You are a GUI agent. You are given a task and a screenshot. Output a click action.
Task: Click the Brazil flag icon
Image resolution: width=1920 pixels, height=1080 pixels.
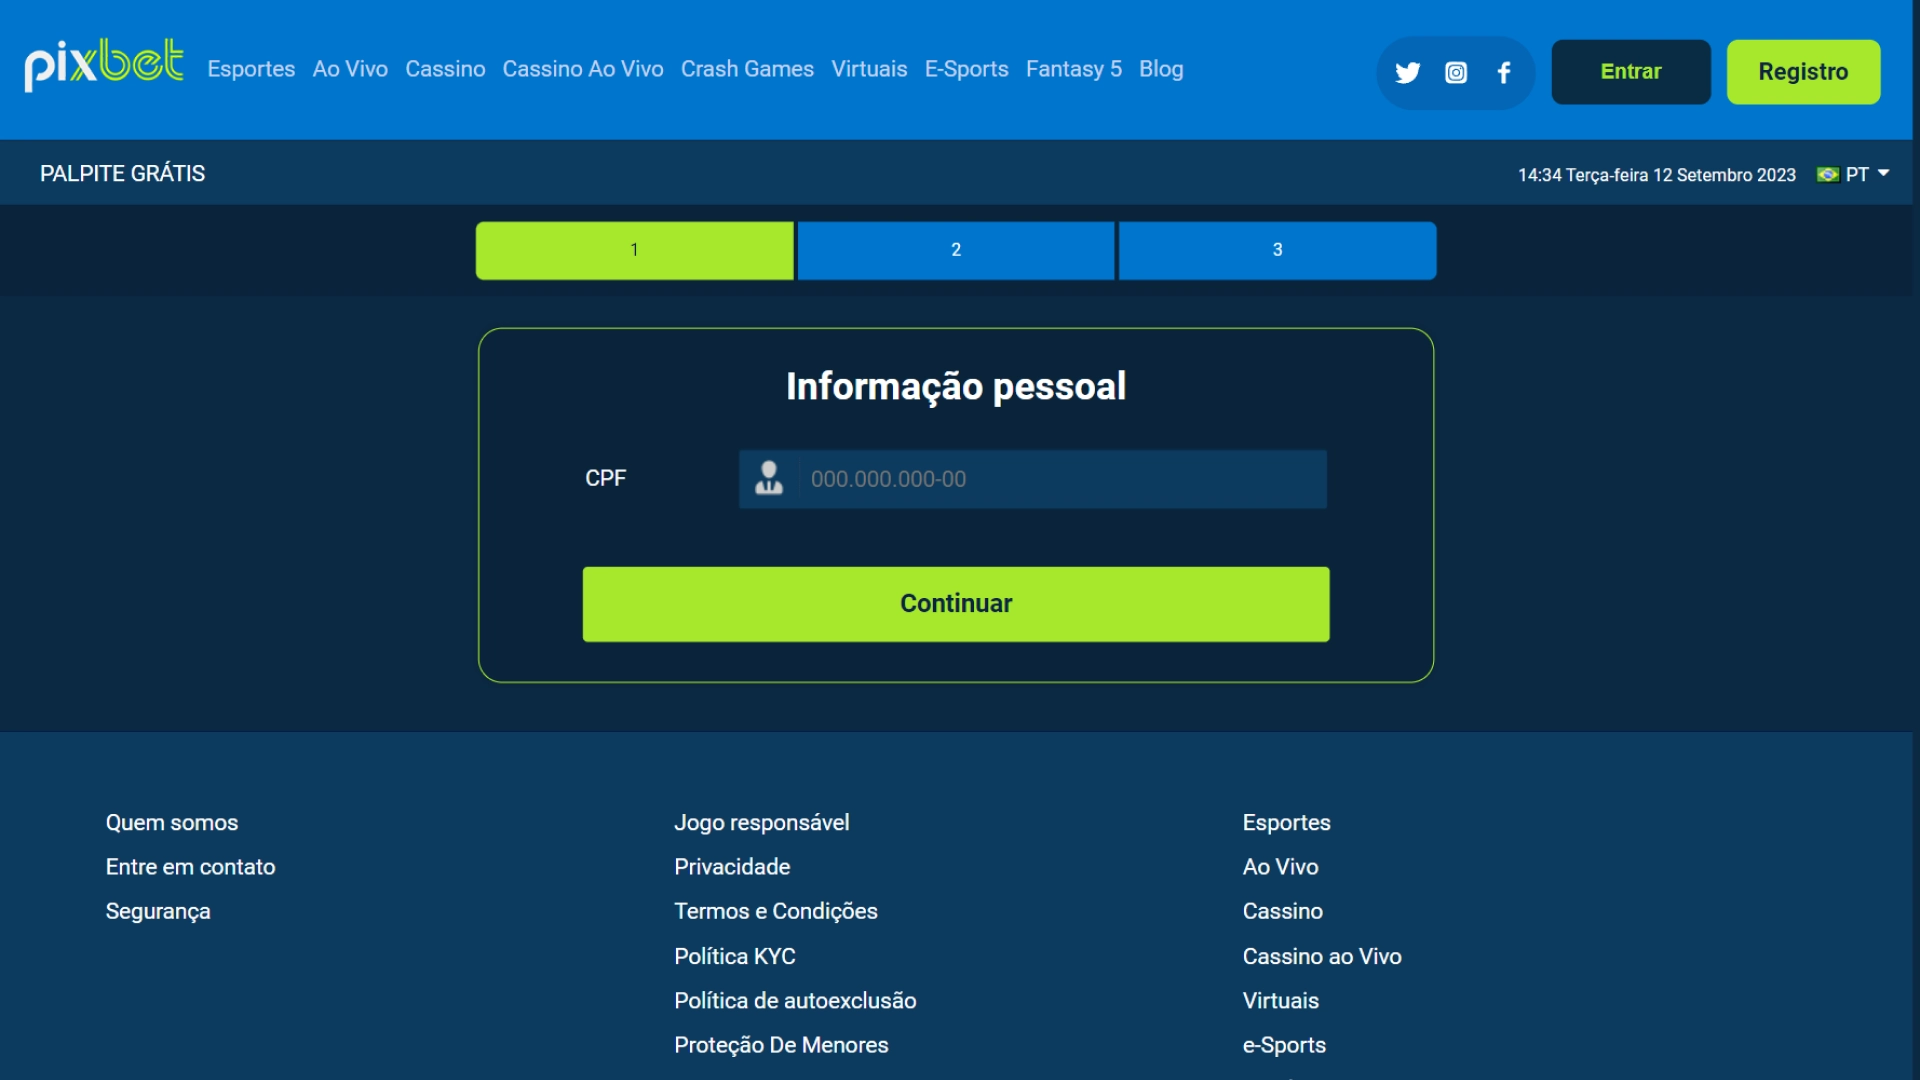[x=1829, y=173]
